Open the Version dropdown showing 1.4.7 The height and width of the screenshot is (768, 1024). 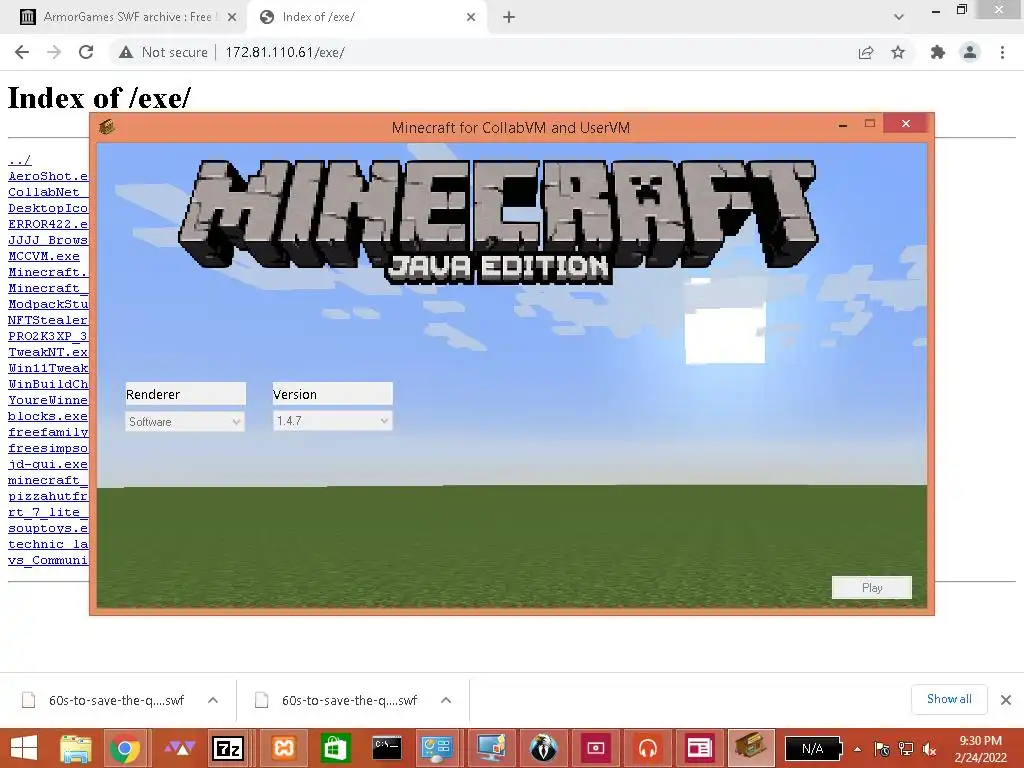pyautogui.click(x=332, y=421)
